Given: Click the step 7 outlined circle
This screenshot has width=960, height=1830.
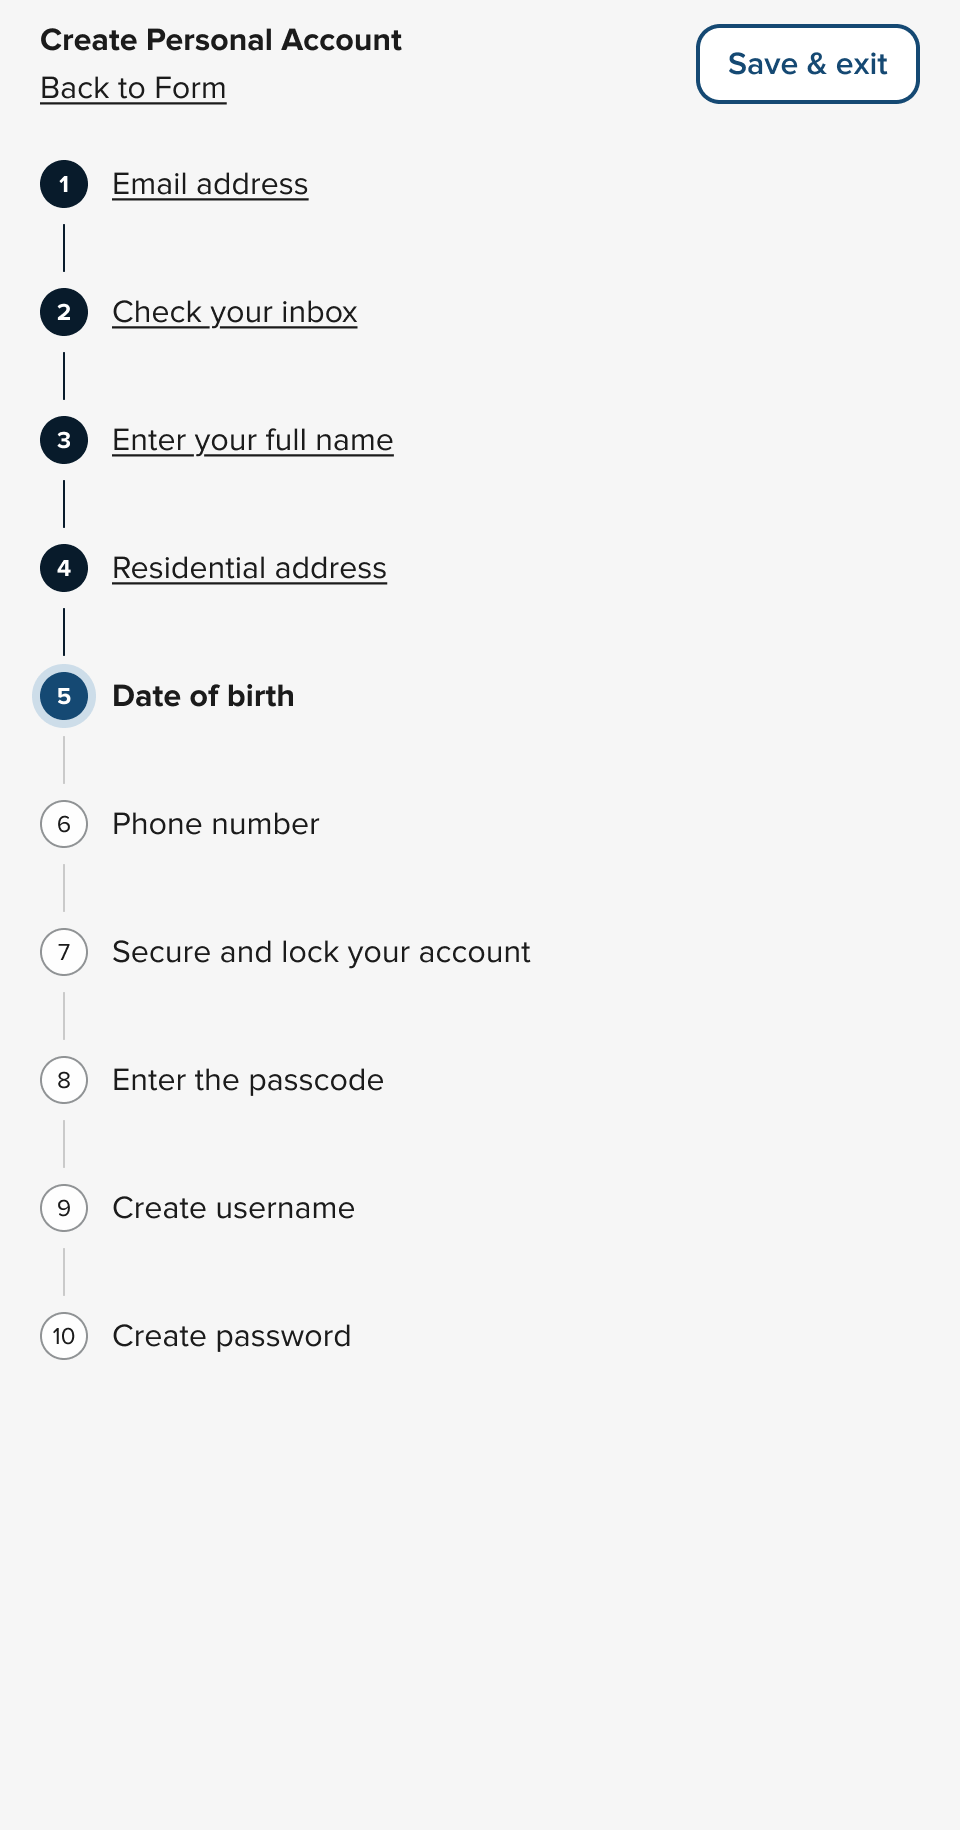Looking at the screenshot, I should click(x=64, y=952).
